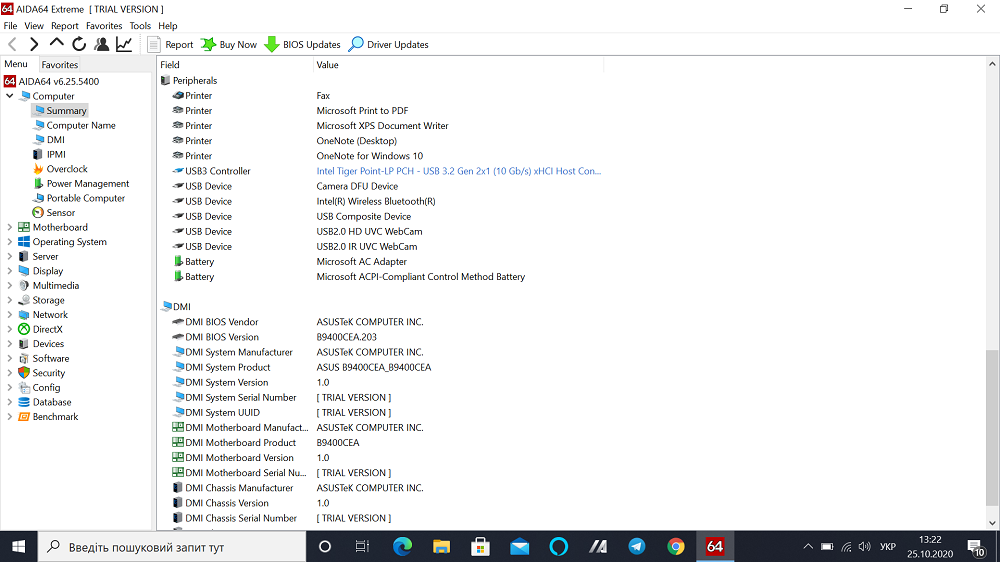Open Microsoft Edge from the taskbar
This screenshot has width=1000, height=562.
(402, 547)
